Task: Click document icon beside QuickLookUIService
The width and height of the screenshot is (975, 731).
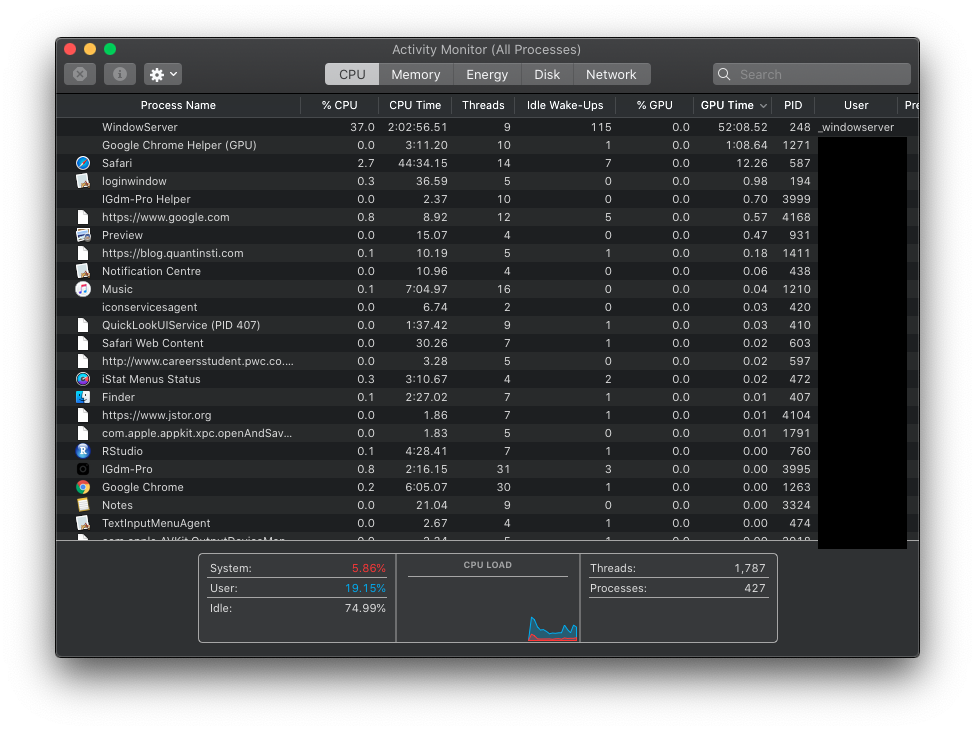Action: point(83,325)
